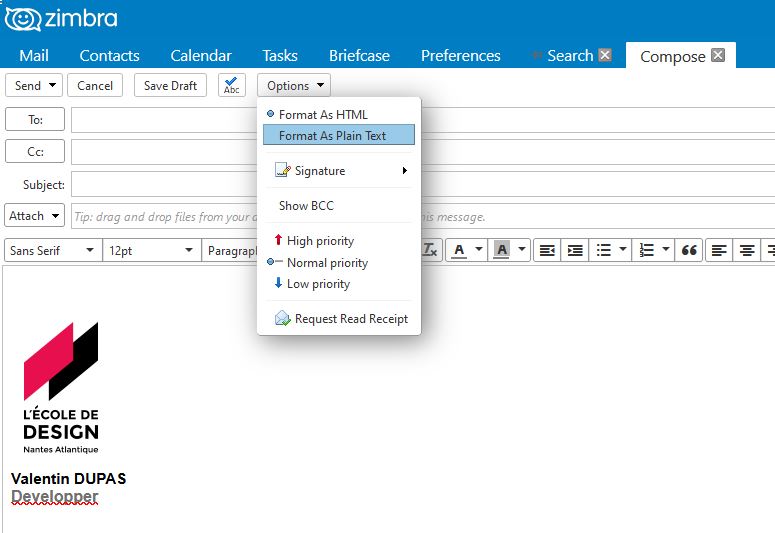Open the Sans Serif font dropdown
The width and height of the screenshot is (775, 533).
click(52, 250)
